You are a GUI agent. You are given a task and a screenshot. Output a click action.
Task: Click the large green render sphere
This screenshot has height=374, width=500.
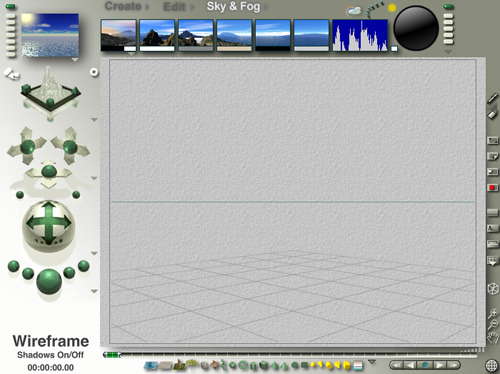tap(49, 282)
